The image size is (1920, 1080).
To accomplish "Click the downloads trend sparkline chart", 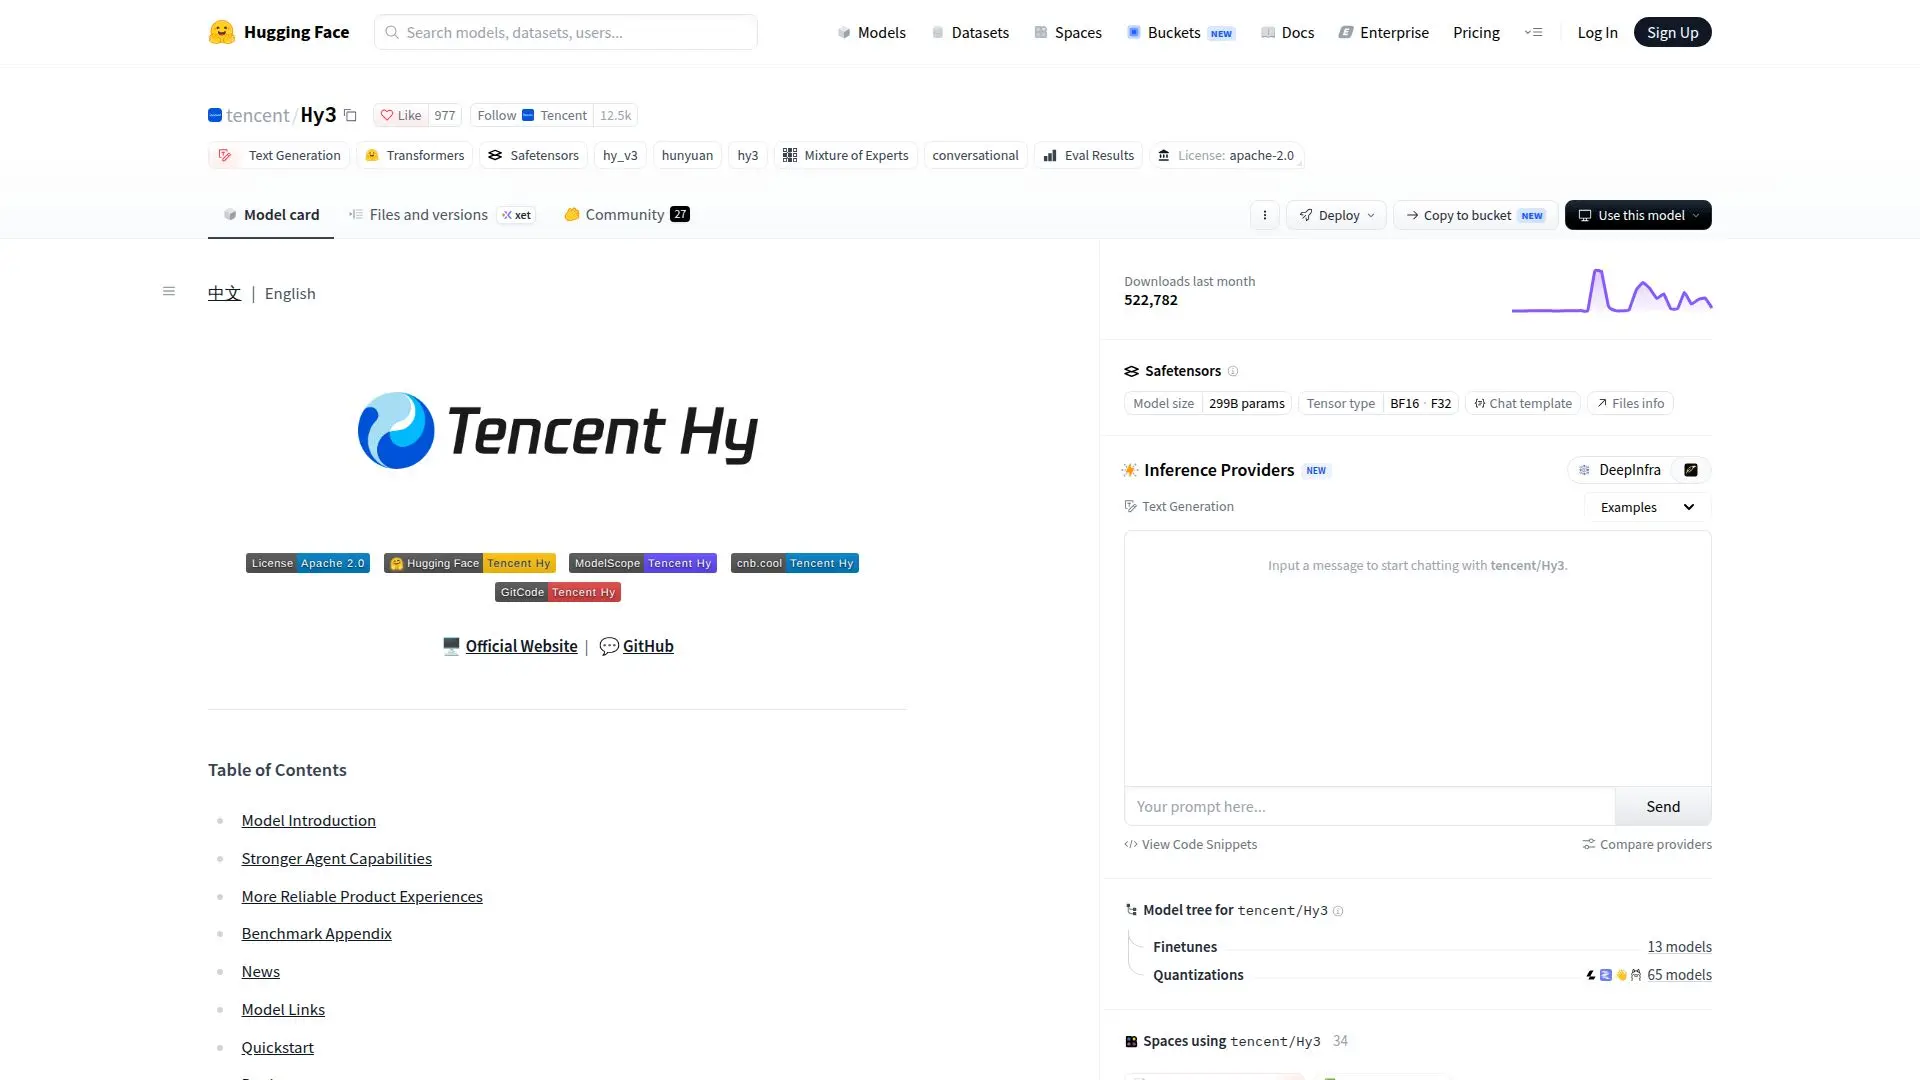I will click(x=1612, y=290).
